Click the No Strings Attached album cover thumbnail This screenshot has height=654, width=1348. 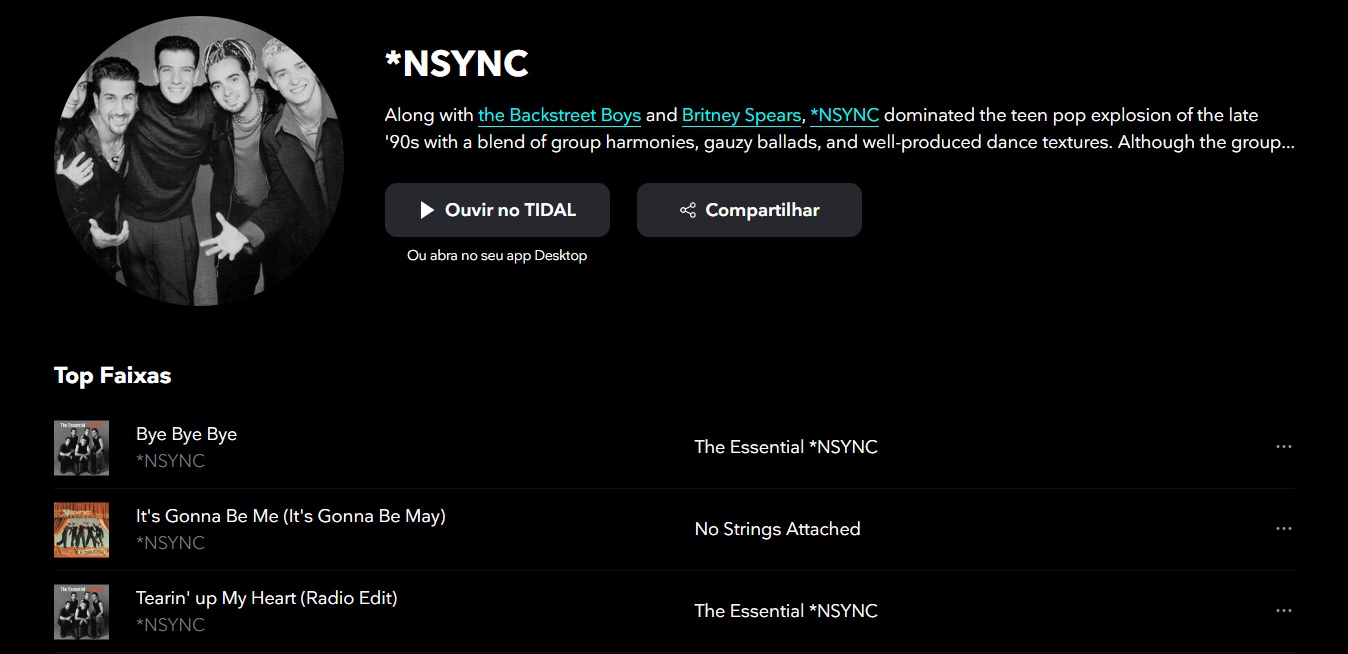tap(81, 529)
